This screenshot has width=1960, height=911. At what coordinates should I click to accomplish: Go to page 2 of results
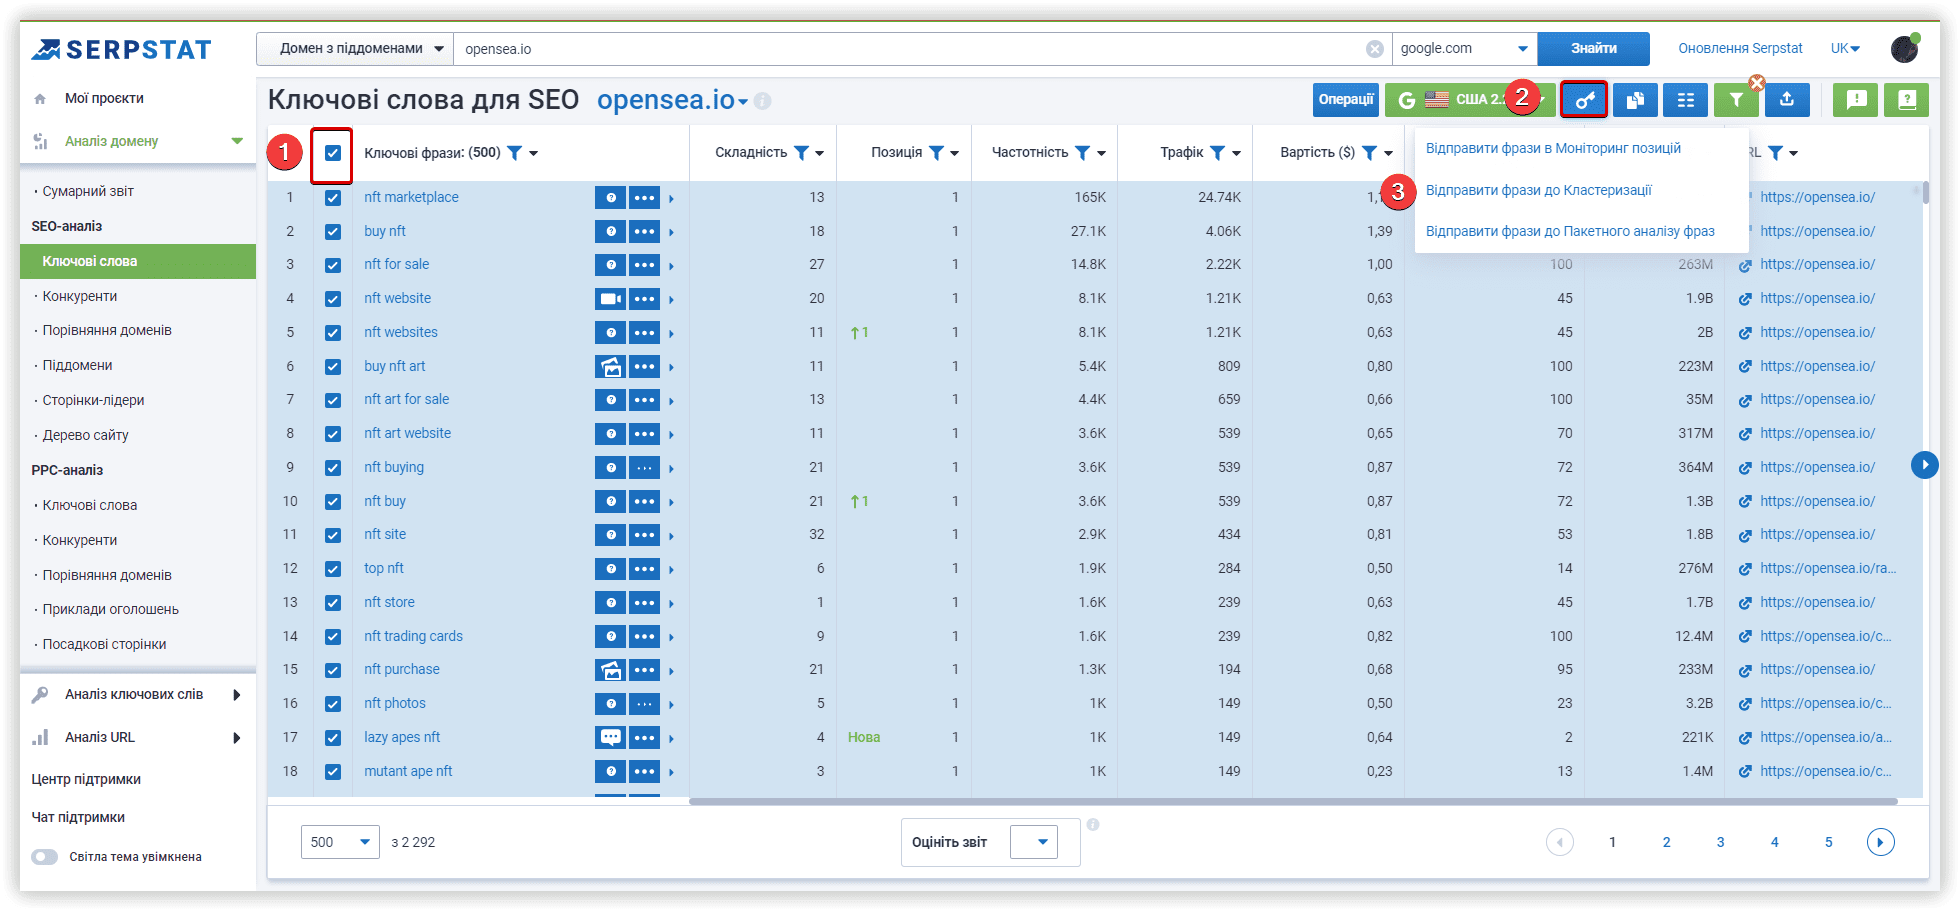(1667, 842)
